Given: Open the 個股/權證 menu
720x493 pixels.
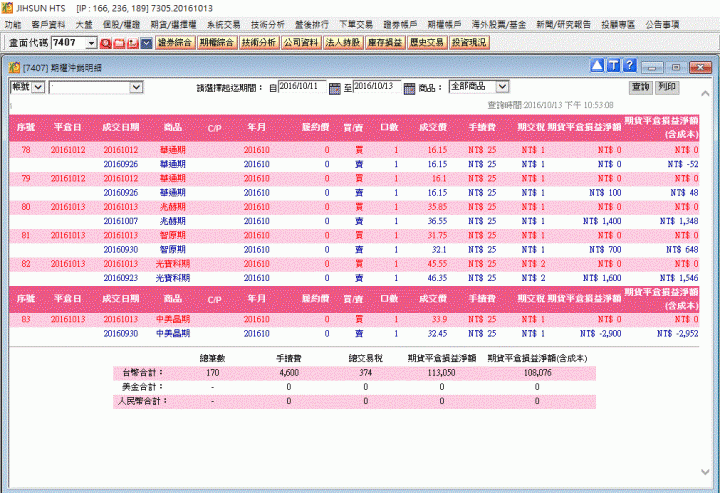Looking at the screenshot, I should click(121, 25).
